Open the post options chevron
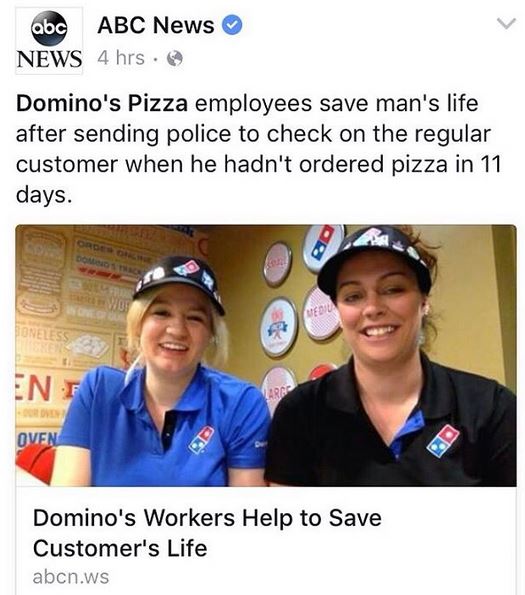Viewport: 525px width, 595px height. click(506, 24)
